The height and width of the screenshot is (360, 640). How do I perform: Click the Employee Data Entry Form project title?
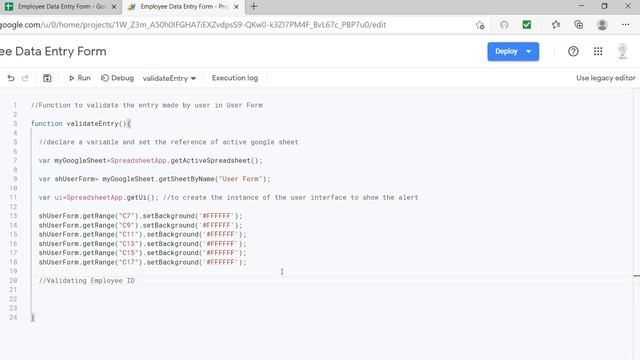[53, 51]
